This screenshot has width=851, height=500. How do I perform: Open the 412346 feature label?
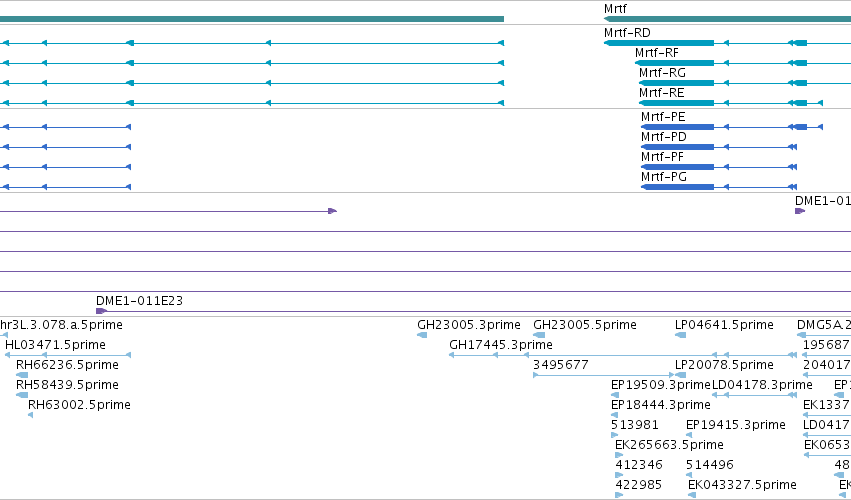click(639, 465)
